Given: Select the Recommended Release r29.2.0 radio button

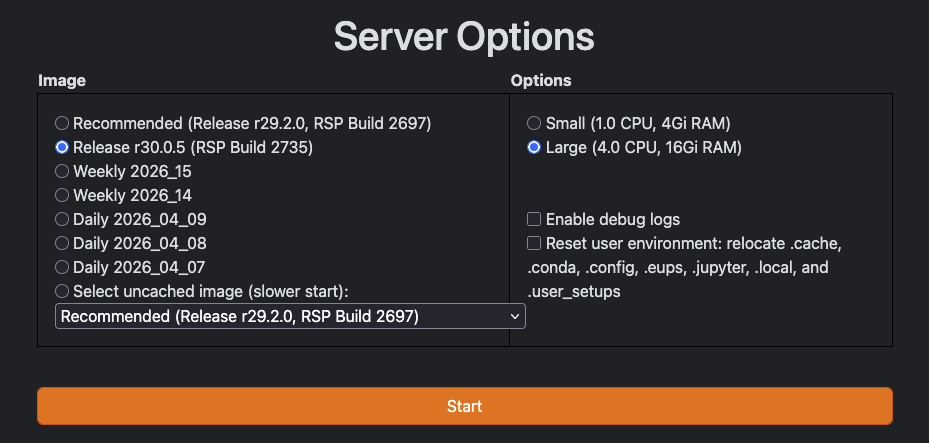Looking at the screenshot, I should [x=62, y=123].
